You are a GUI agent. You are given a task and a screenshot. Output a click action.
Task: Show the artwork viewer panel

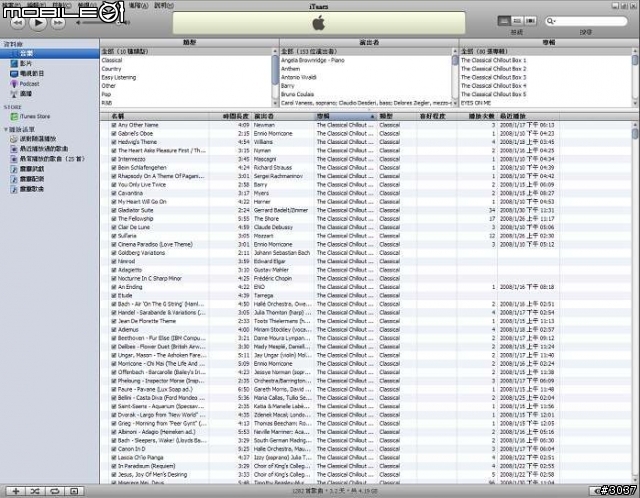click(x=74, y=491)
